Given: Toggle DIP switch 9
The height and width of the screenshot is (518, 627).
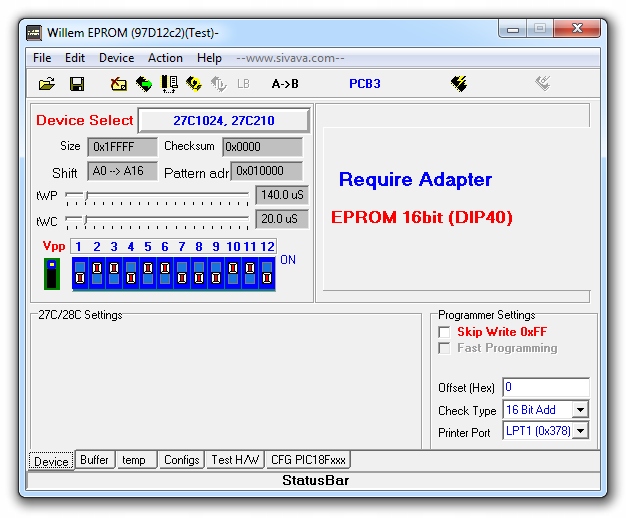Looking at the screenshot, I should pyautogui.click(x=216, y=273).
